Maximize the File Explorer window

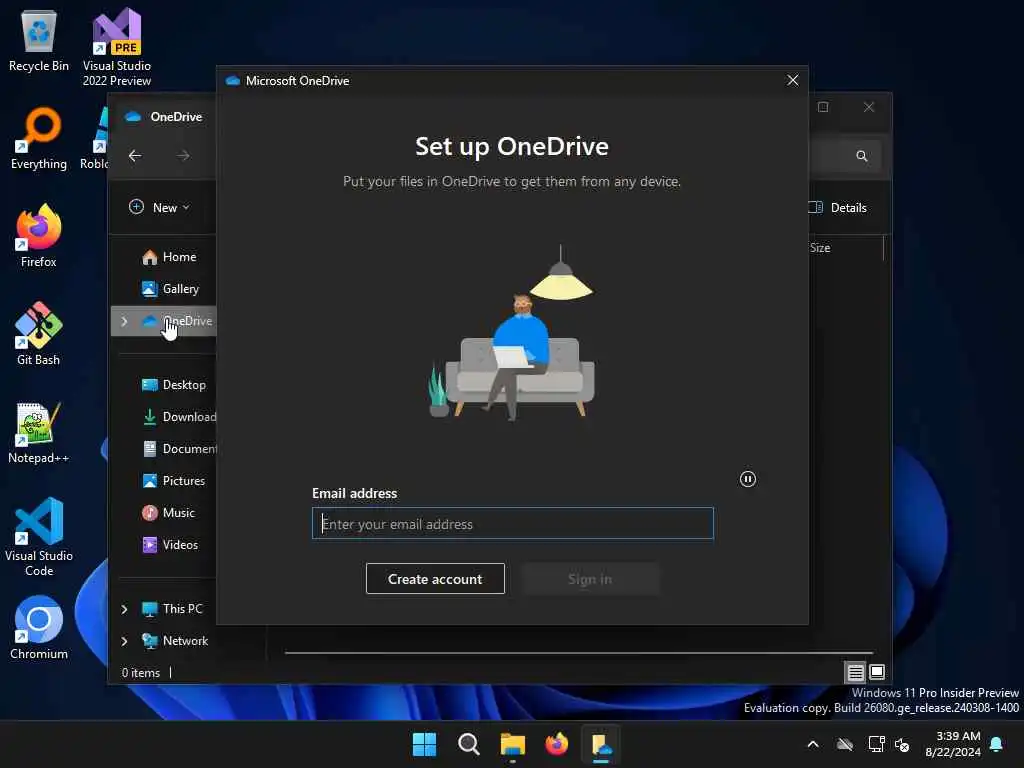pos(823,107)
